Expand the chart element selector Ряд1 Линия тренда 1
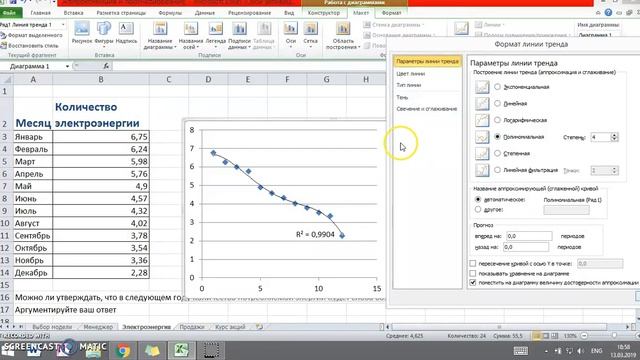This screenshot has height=360, width=640. [63, 25]
